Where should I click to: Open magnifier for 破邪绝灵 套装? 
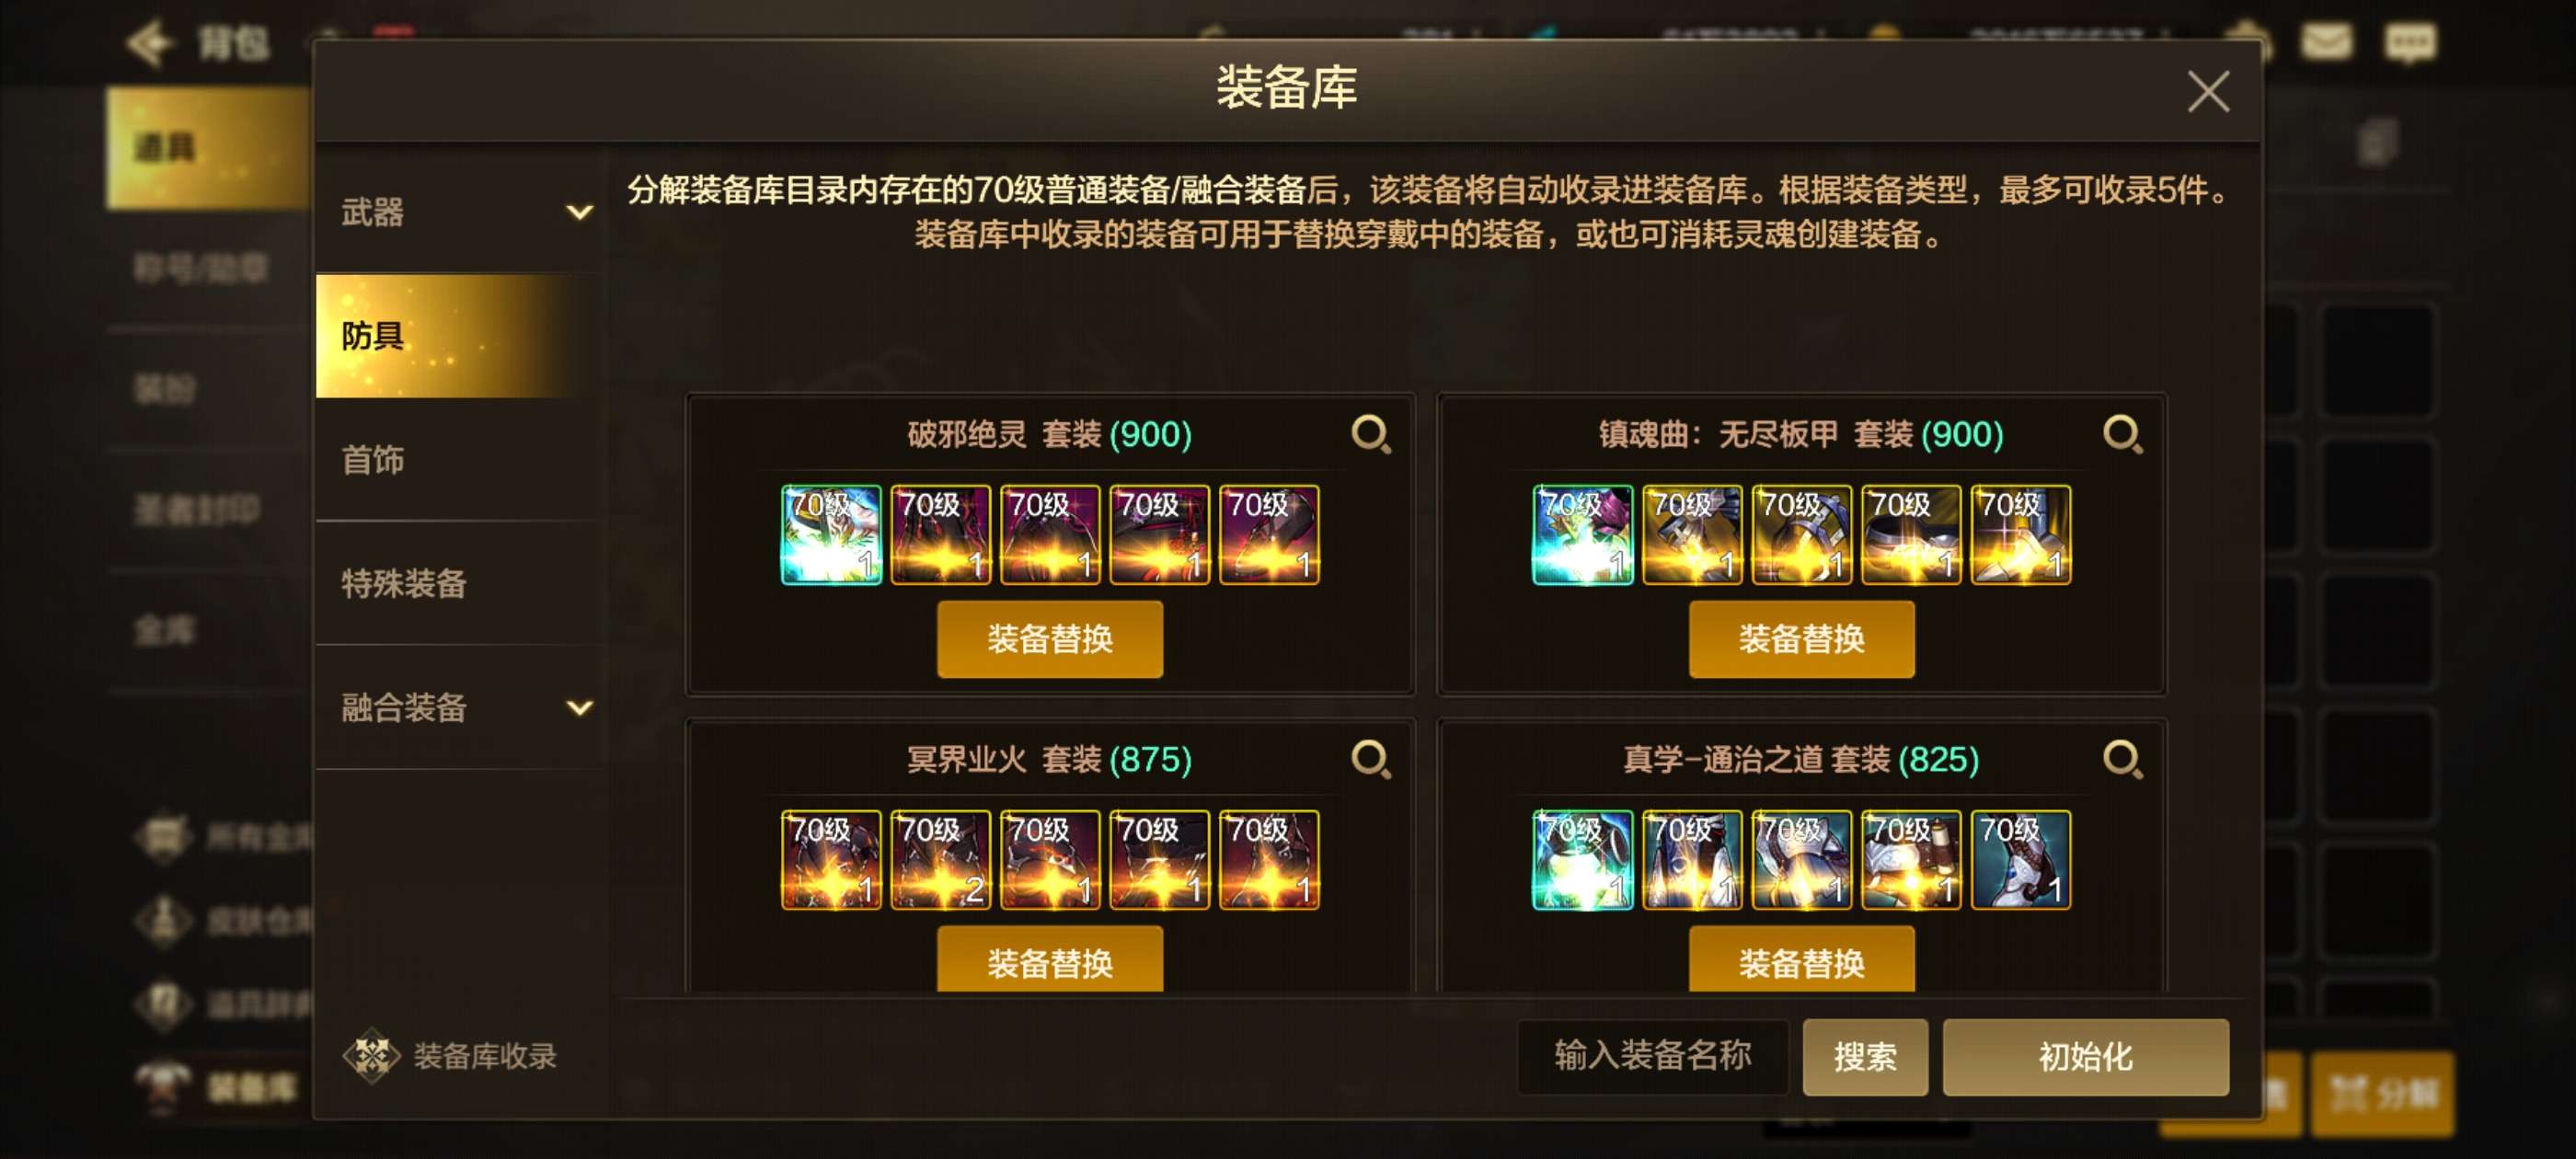(x=1371, y=435)
